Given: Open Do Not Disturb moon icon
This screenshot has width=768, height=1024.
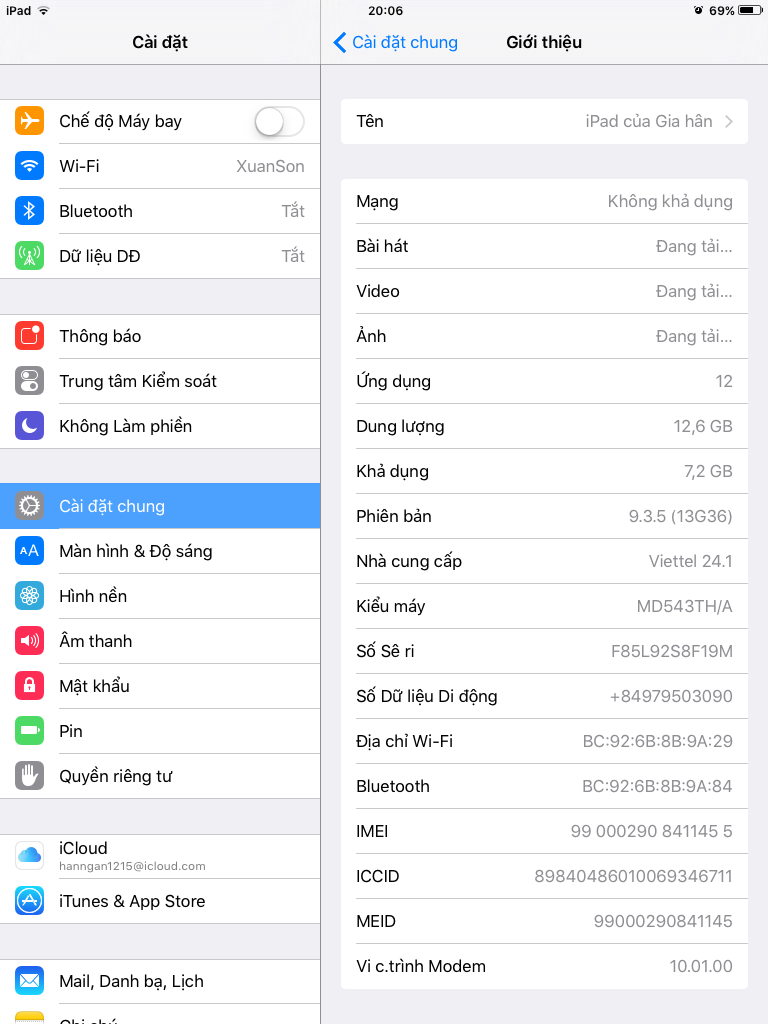Looking at the screenshot, I should [x=29, y=426].
